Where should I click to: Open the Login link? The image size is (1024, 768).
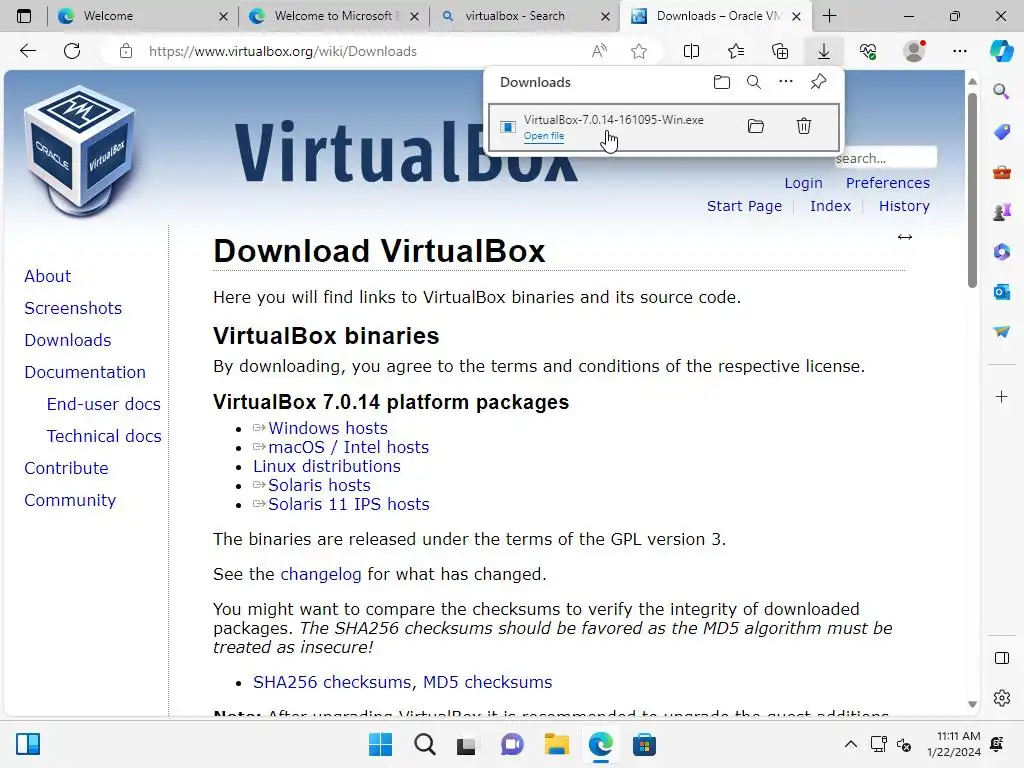click(803, 183)
